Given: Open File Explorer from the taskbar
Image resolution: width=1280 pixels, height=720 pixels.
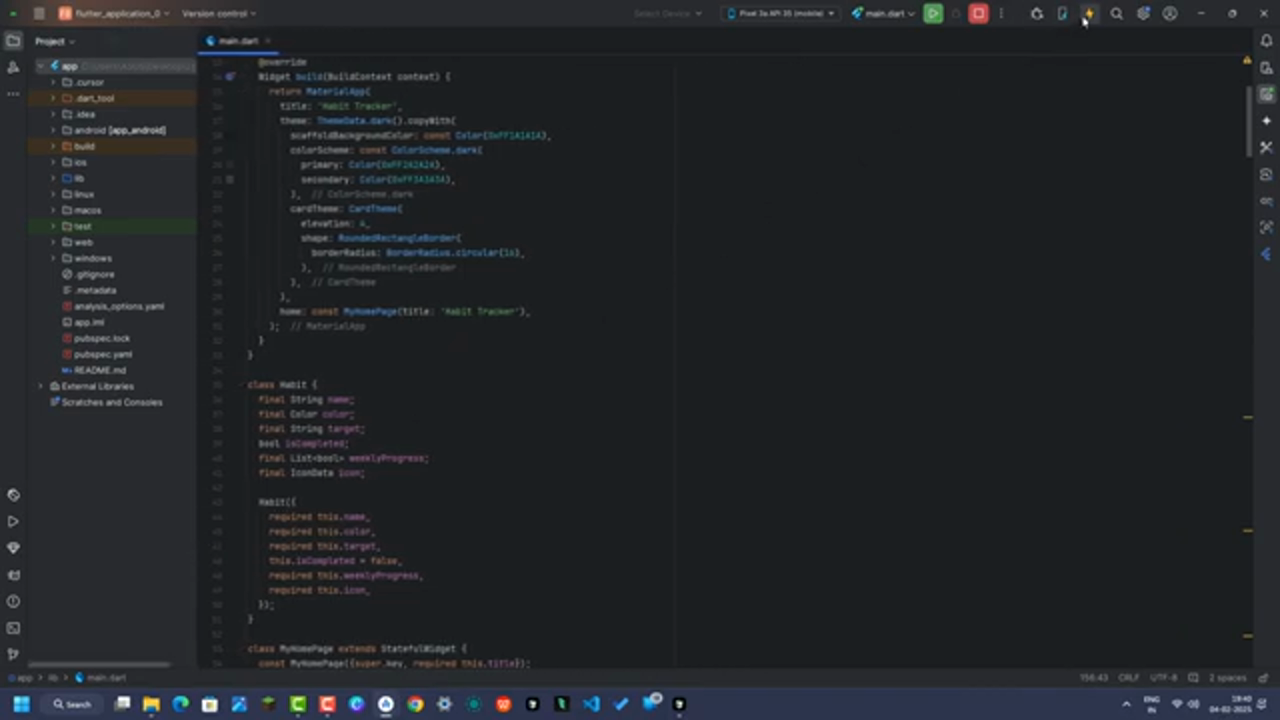Looking at the screenshot, I should (x=151, y=704).
